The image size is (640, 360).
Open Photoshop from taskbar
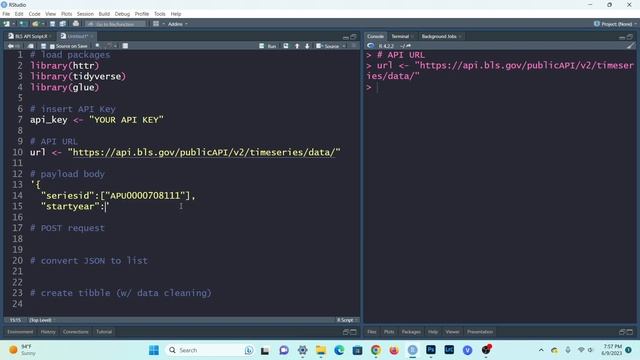pyautogui.click(x=431, y=350)
